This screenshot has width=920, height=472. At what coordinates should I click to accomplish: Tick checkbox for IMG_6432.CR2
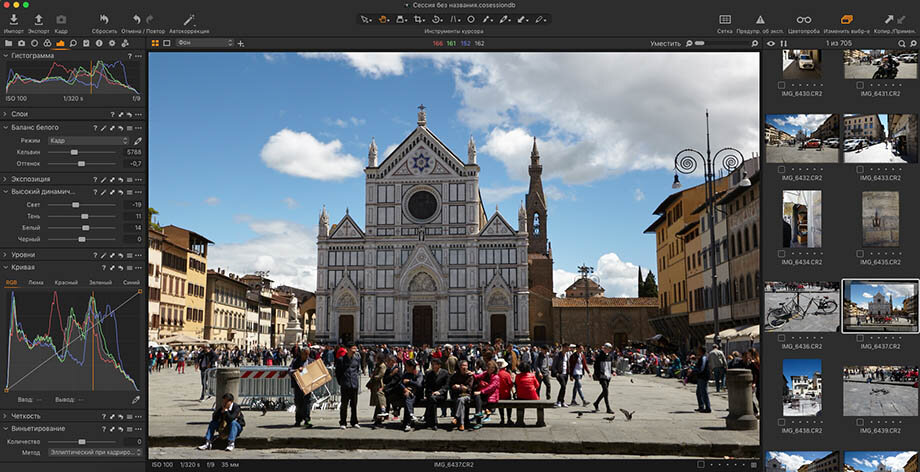pyautogui.click(x=781, y=169)
